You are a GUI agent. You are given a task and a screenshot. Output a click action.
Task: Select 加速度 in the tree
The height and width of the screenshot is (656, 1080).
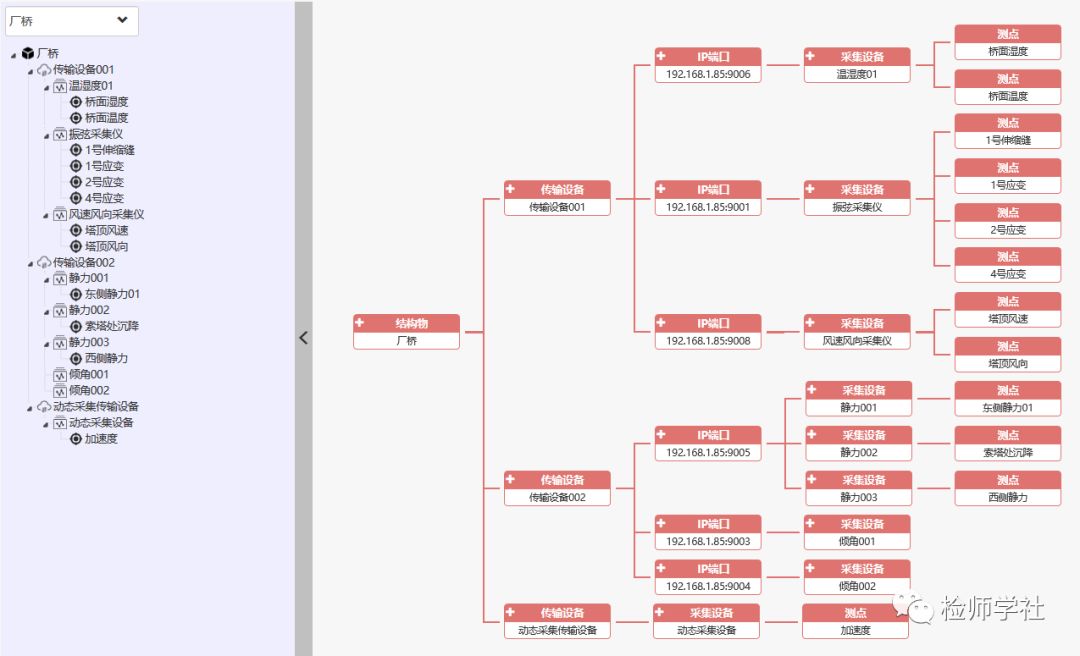(101, 438)
